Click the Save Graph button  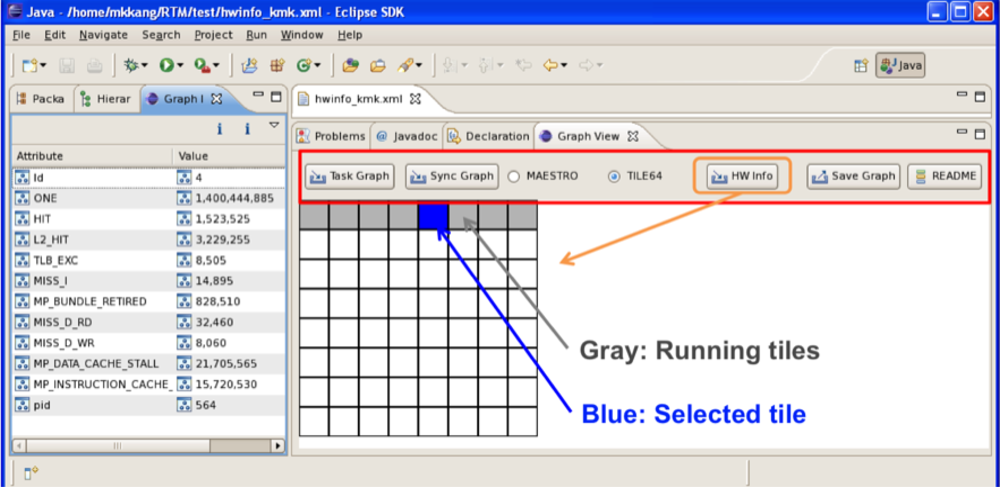click(854, 177)
